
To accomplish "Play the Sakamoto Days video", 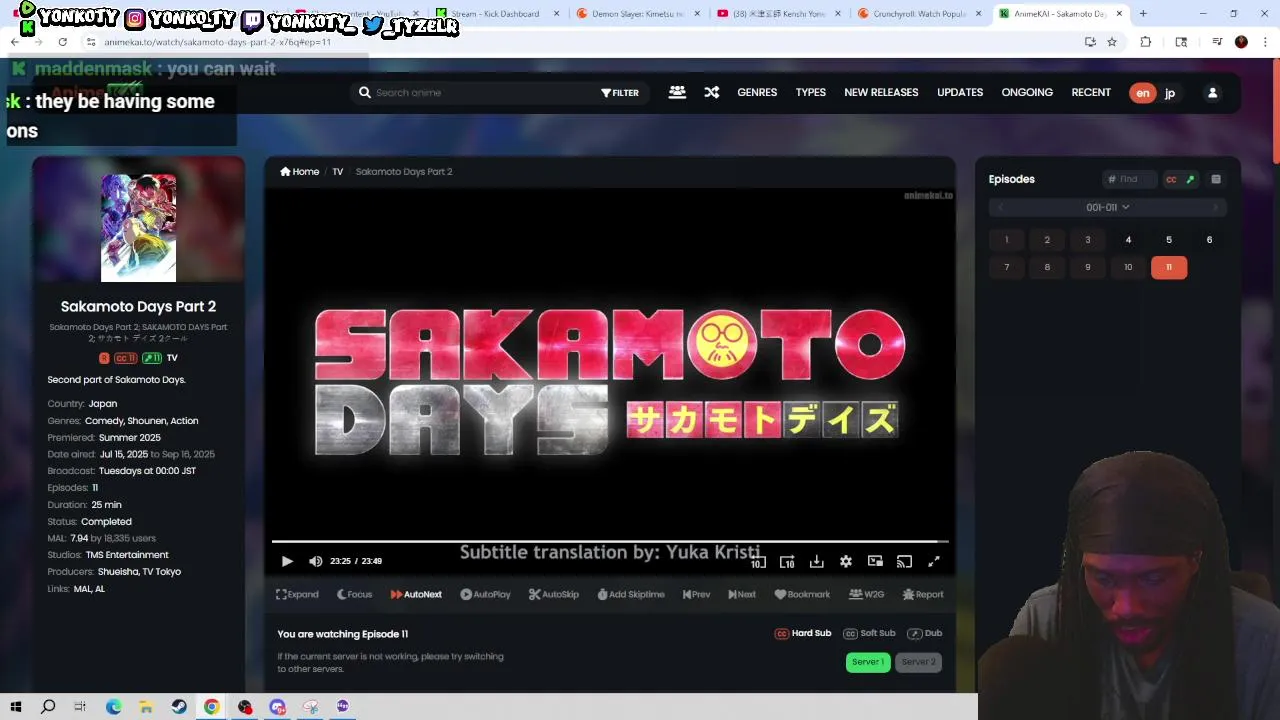I will (287, 562).
